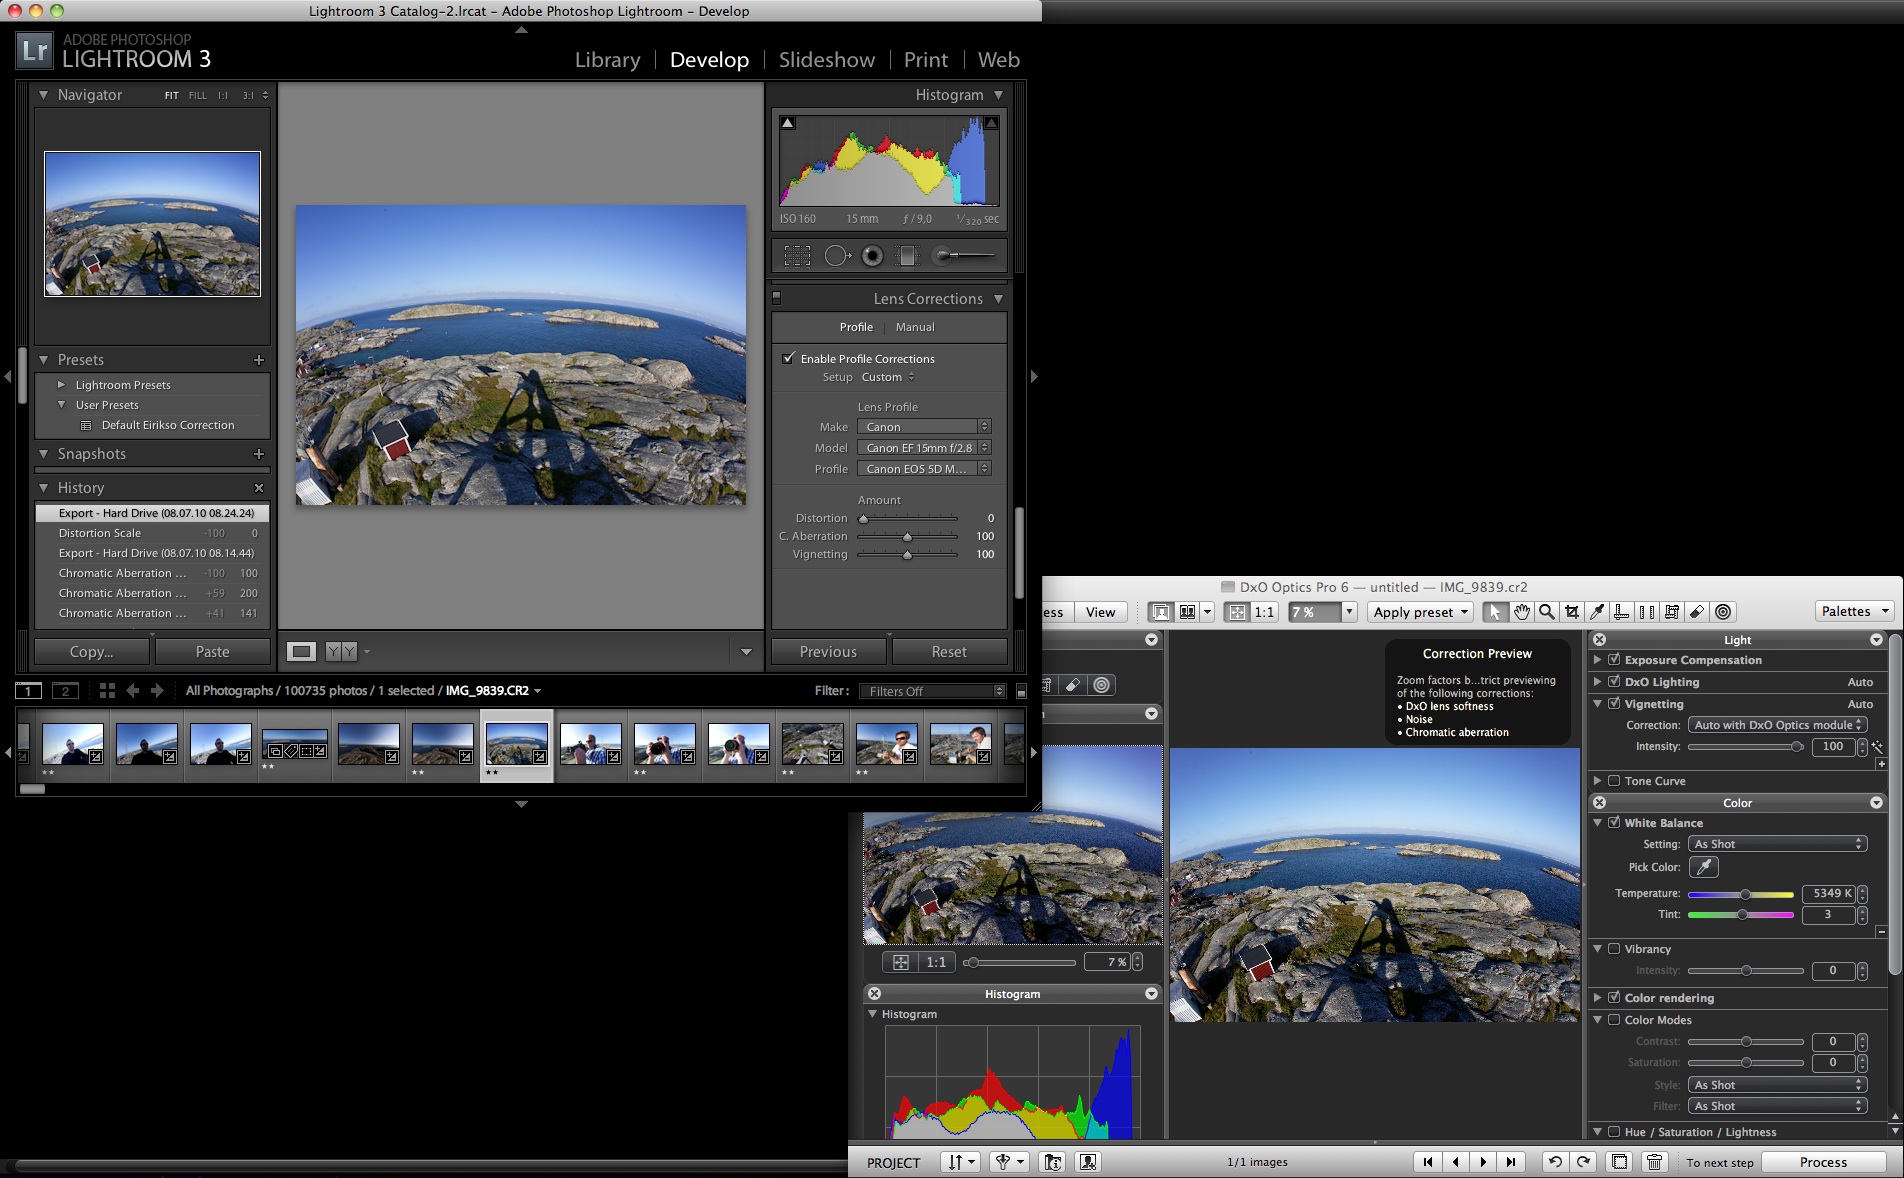Select the Crop Overlay tool in Lightroom
Screen dimensions: 1904x1178
tap(797, 257)
